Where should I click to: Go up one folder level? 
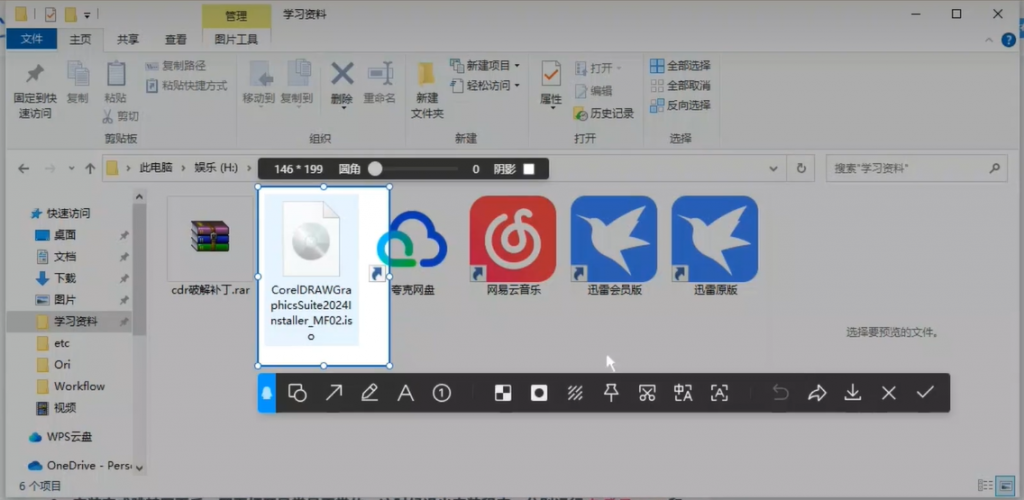click(90, 168)
